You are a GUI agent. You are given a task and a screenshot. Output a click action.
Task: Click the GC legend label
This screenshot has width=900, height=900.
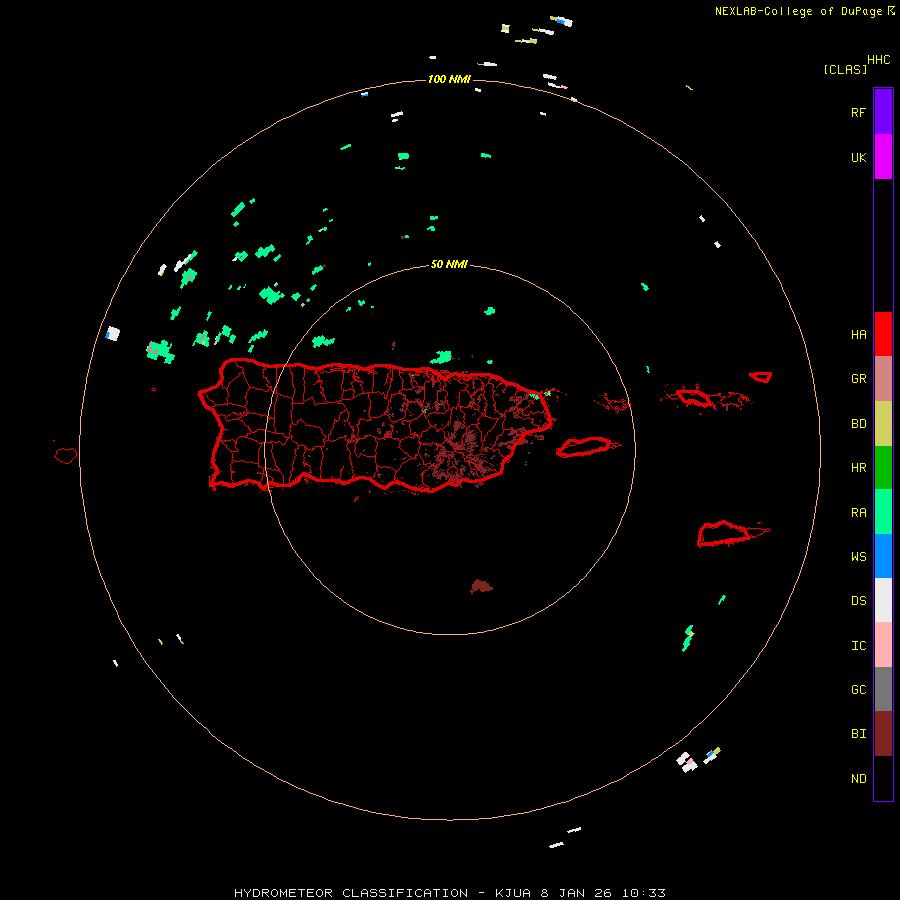(x=858, y=690)
